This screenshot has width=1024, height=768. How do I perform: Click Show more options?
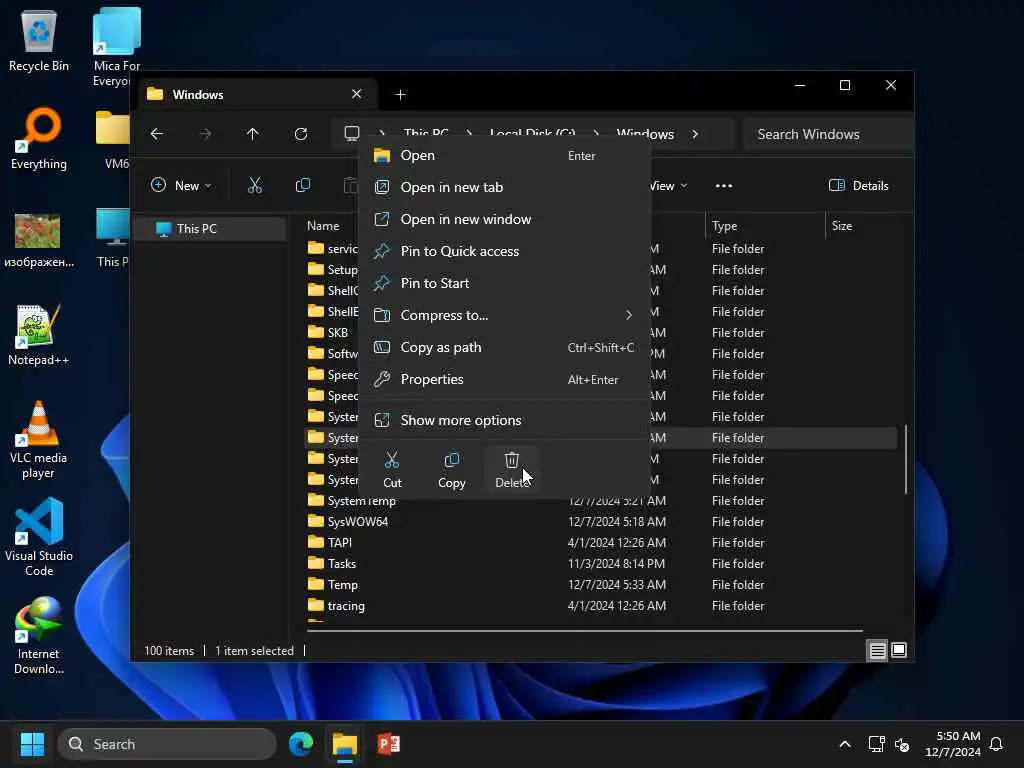[504, 421]
